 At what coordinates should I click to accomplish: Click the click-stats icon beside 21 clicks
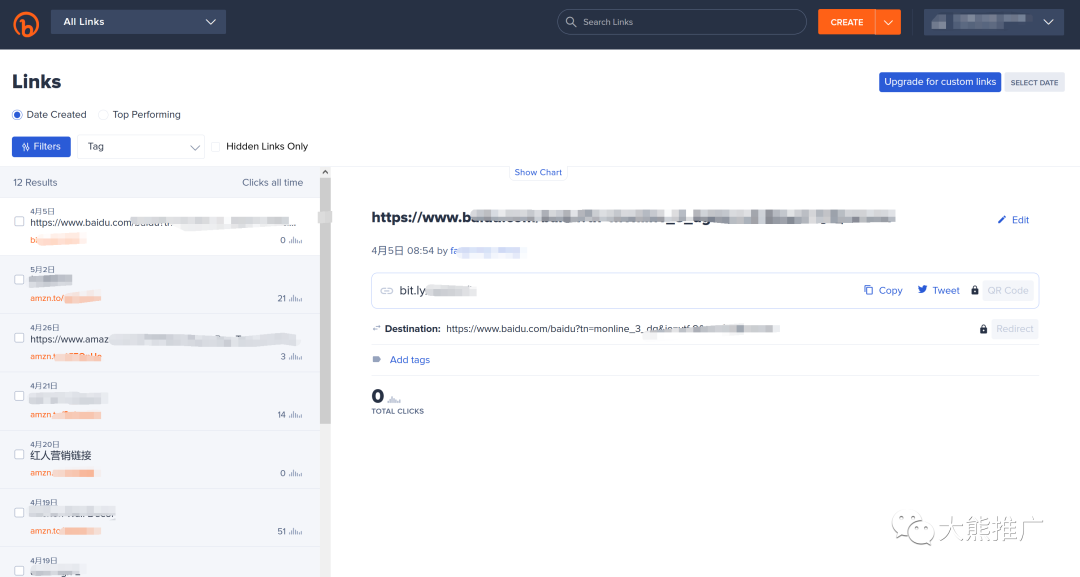pyautogui.click(x=295, y=299)
